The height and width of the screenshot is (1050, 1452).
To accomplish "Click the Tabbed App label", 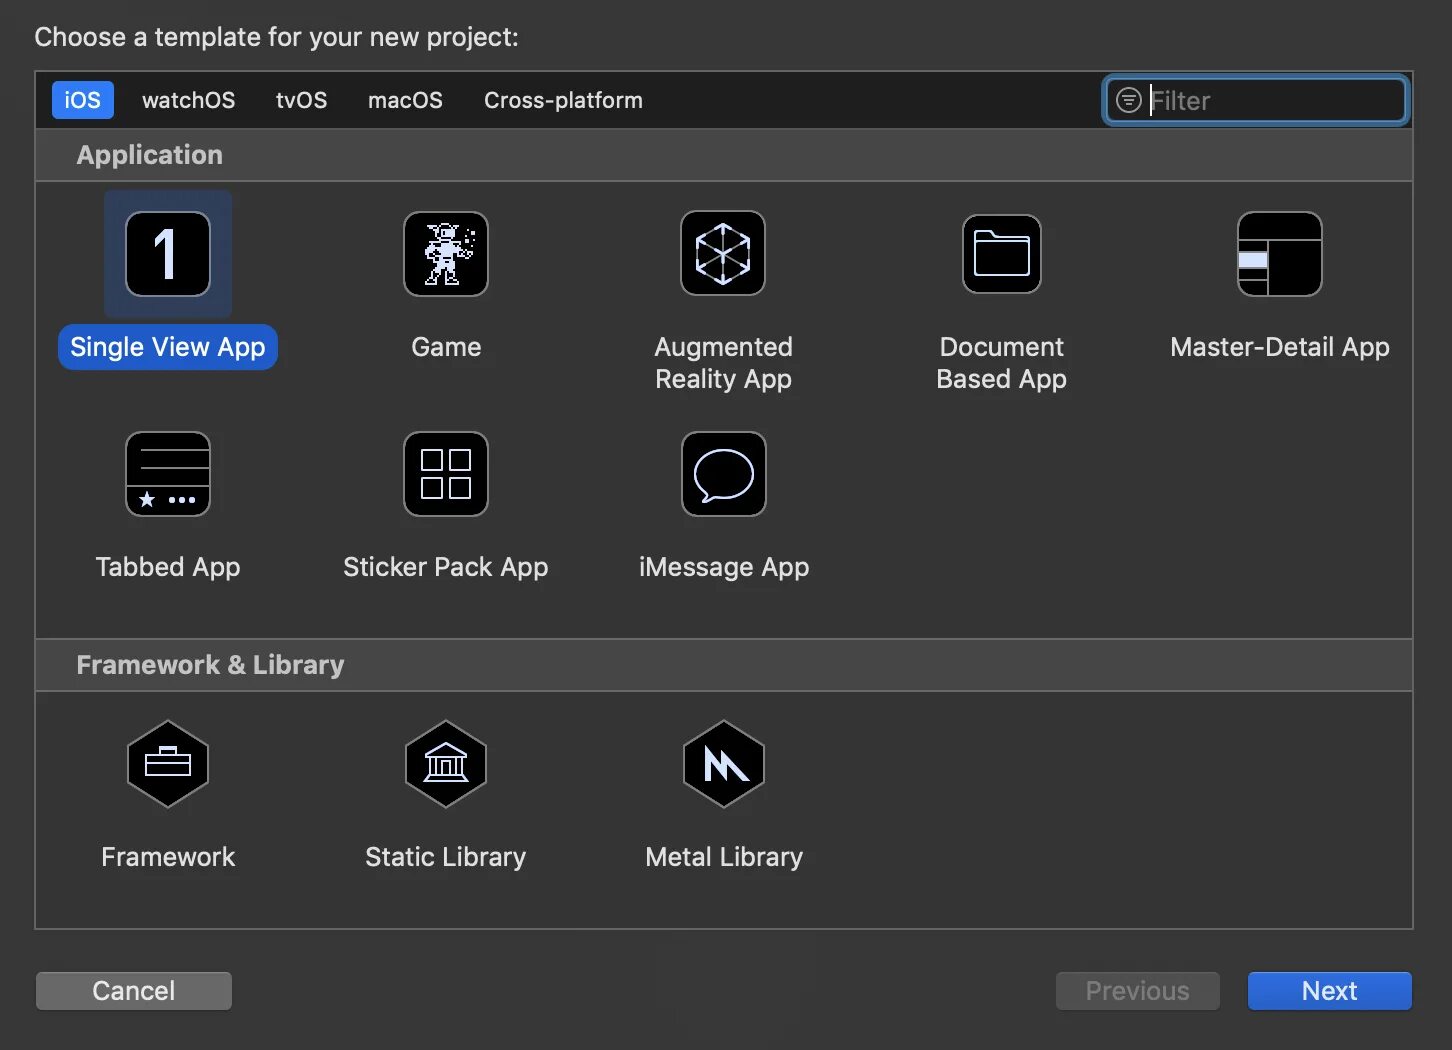I will point(168,567).
